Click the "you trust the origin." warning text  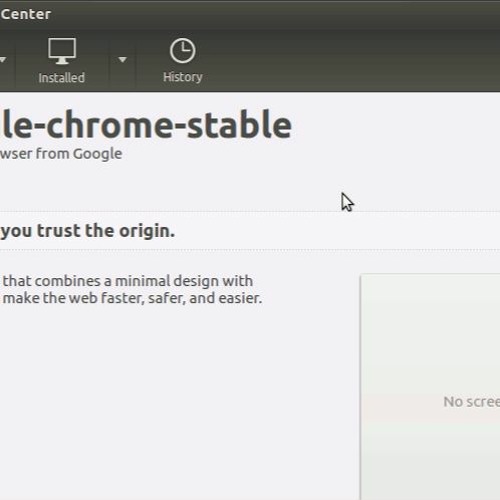[x=87, y=231]
